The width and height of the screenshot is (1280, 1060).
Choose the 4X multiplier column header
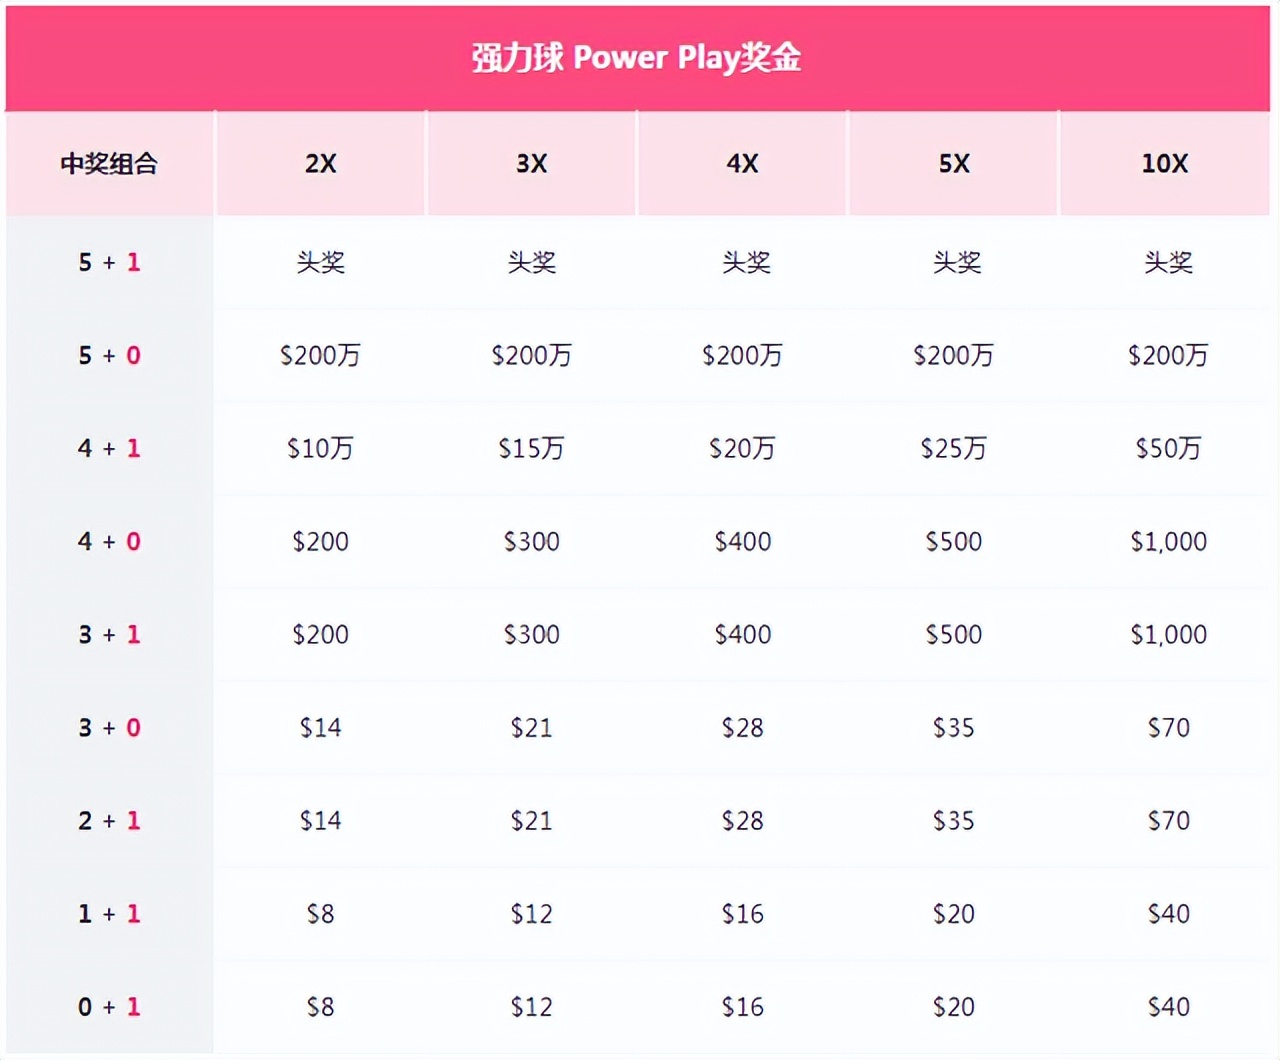[743, 164]
